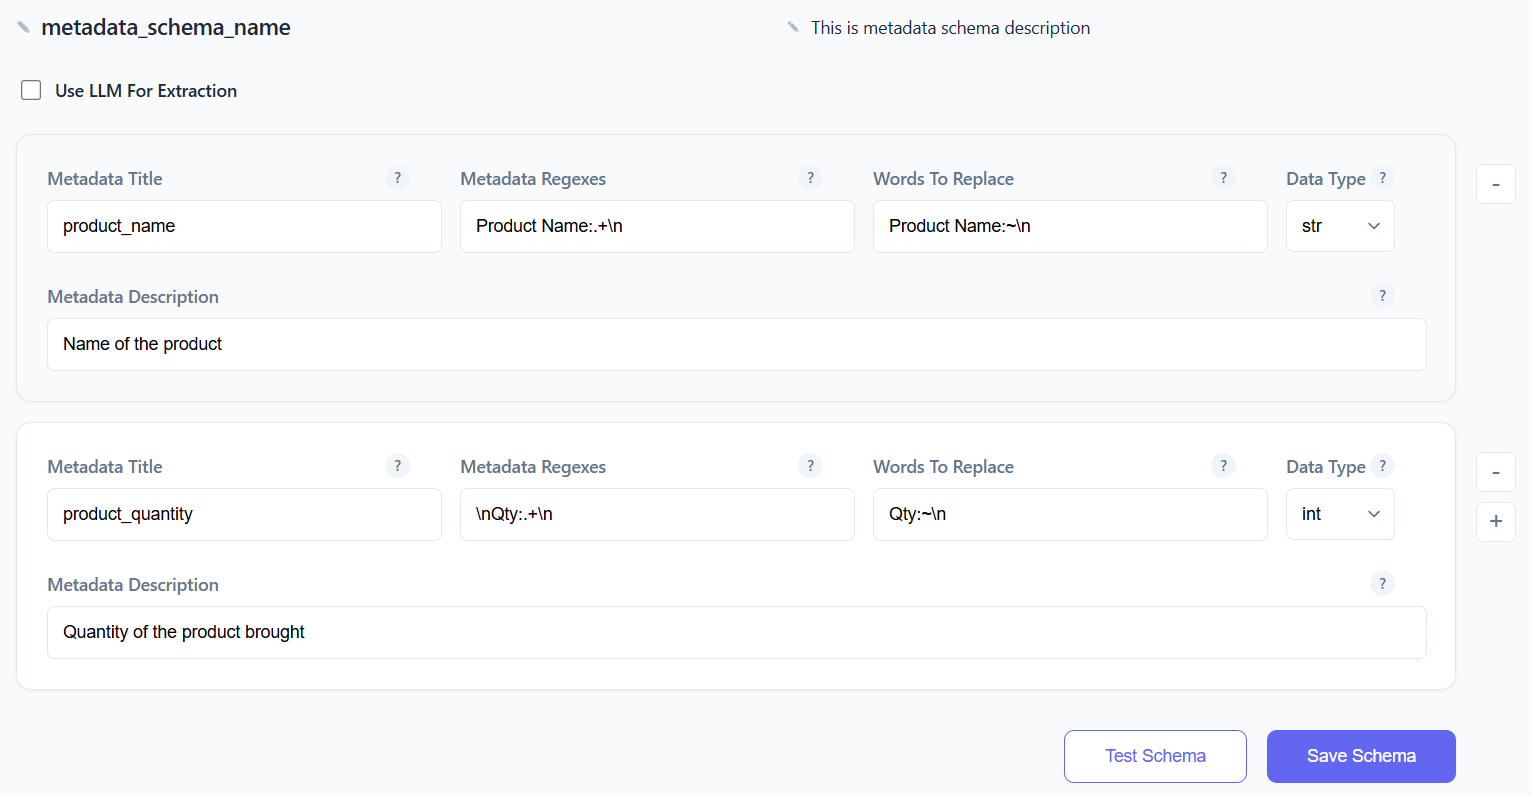Viewport: 1532px width, 795px height.
Task: Open help icon for product_quantity Metadata Regexes
Action: [x=810, y=466]
